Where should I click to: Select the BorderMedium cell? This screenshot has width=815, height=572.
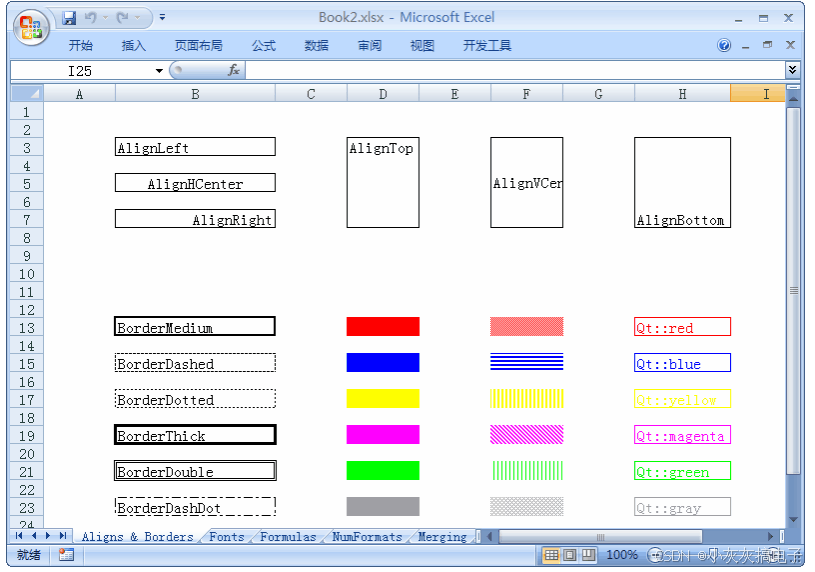pyautogui.click(x=195, y=327)
